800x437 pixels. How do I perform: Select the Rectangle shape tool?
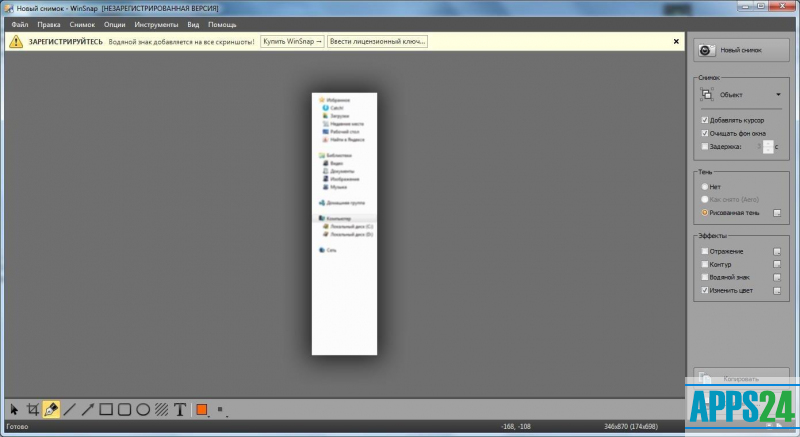pos(106,409)
